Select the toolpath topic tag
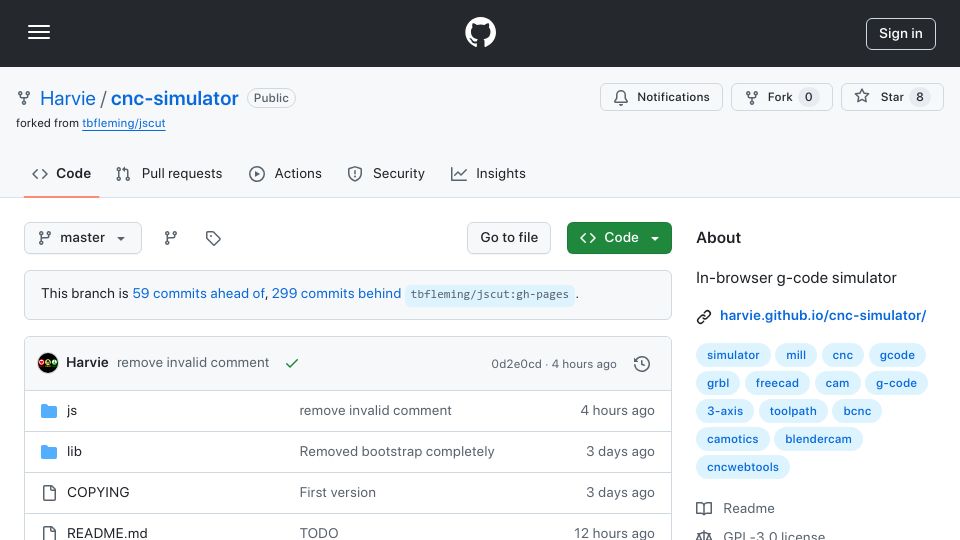The height and width of the screenshot is (540, 960). [x=793, y=411]
